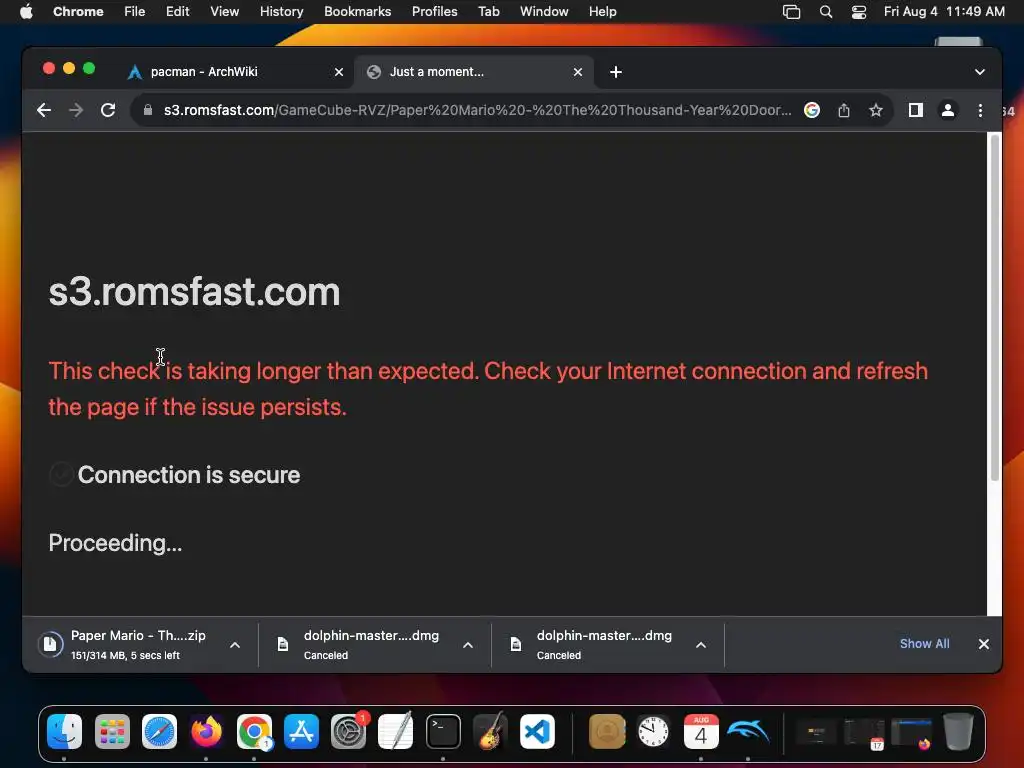Toggle macOS Control Center in menu bar
The height and width of the screenshot is (768, 1024).
tap(859, 12)
